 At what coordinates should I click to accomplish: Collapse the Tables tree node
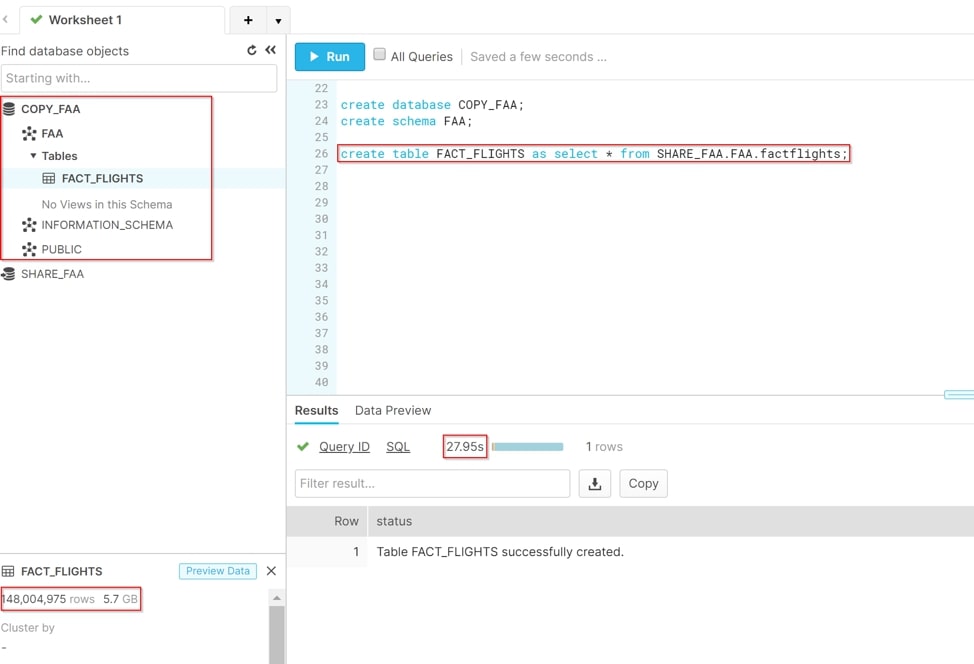34,156
